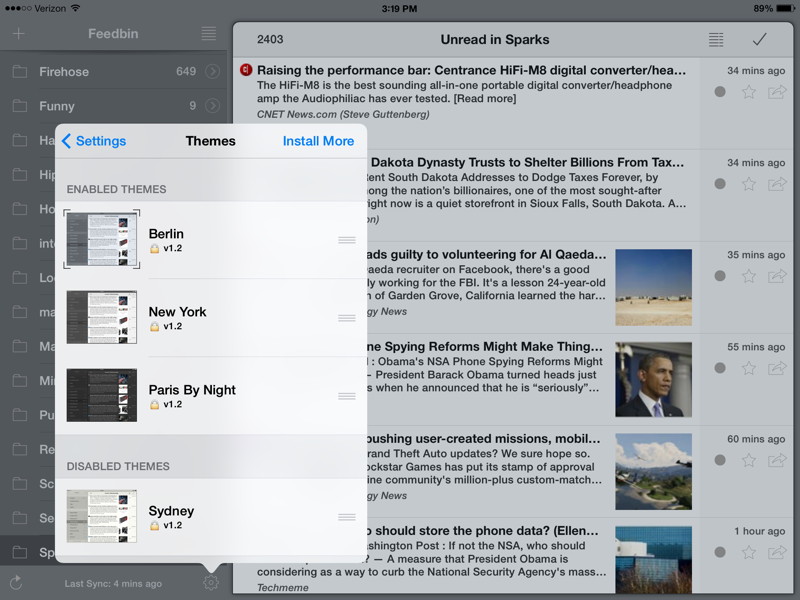The width and height of the screenshot is (800, 600).
Task: Expand the Funny folder with its chevron
Action: pos(212,106)
